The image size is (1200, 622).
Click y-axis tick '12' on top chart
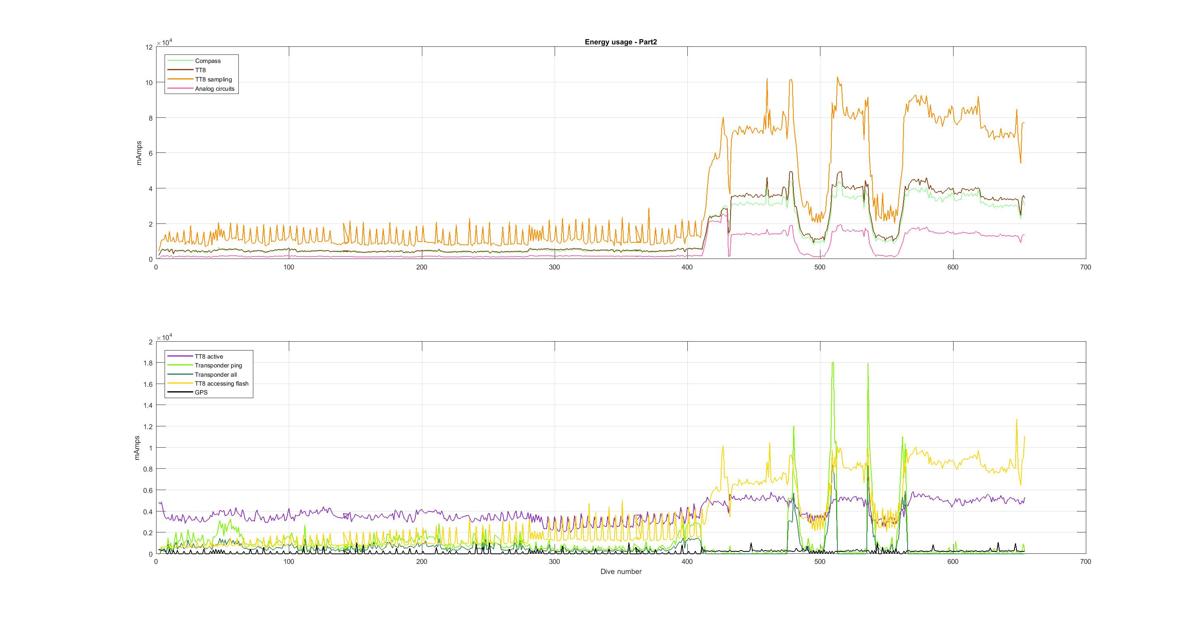coord(149,47)
